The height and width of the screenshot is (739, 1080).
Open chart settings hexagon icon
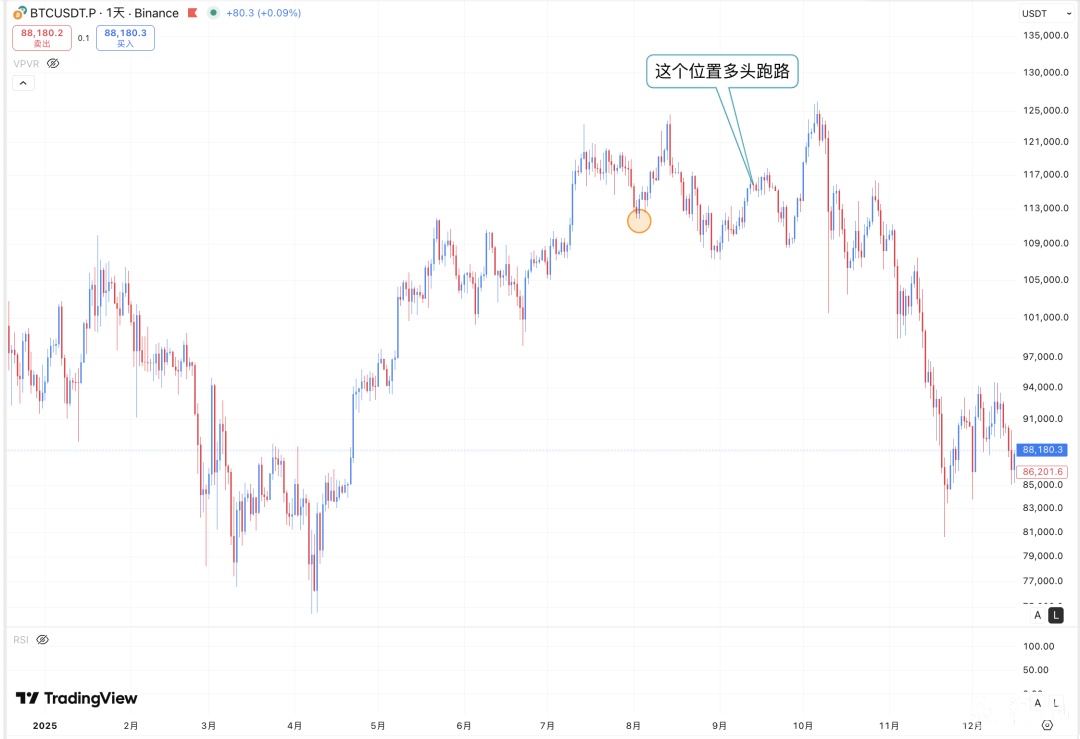pos(1047,725)
